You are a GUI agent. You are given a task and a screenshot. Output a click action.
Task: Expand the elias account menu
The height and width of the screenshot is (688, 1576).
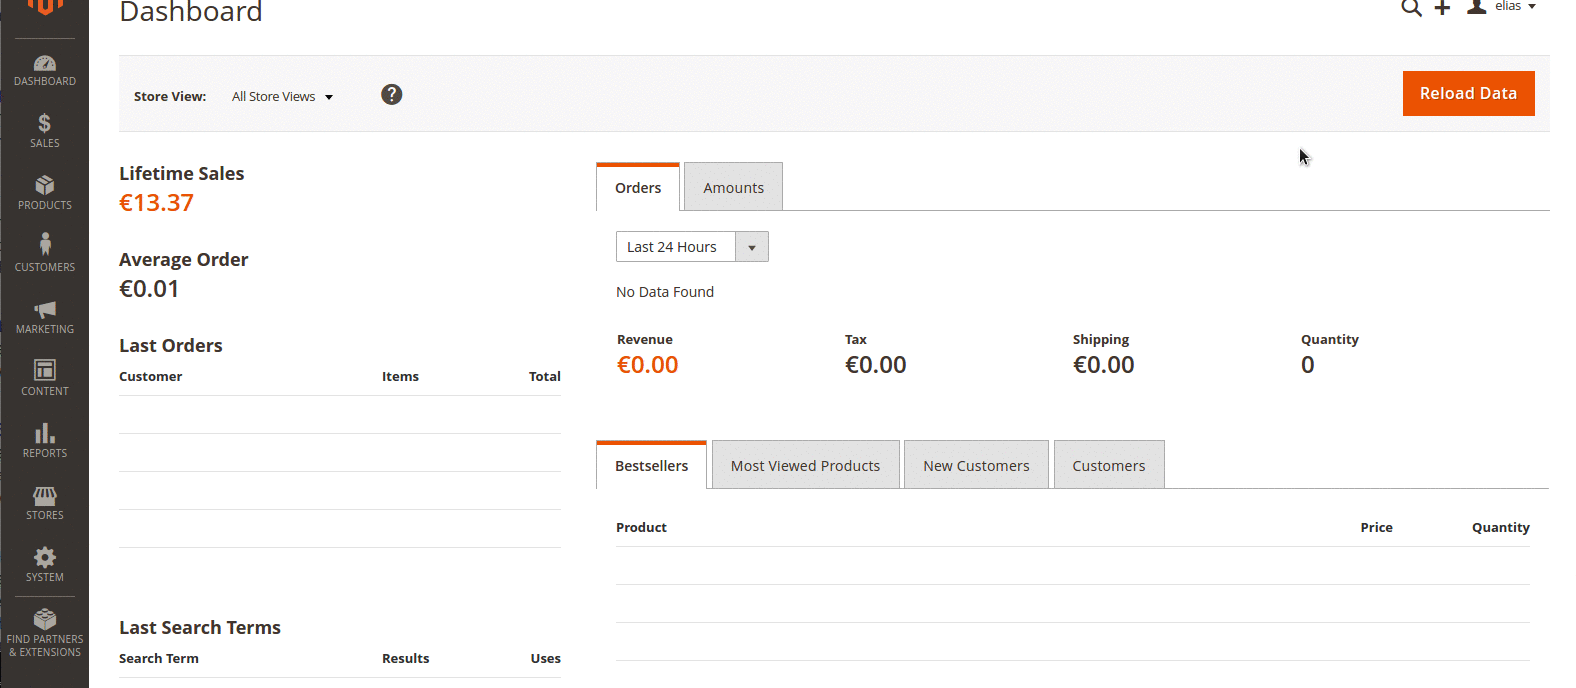tap(1503, 7)
